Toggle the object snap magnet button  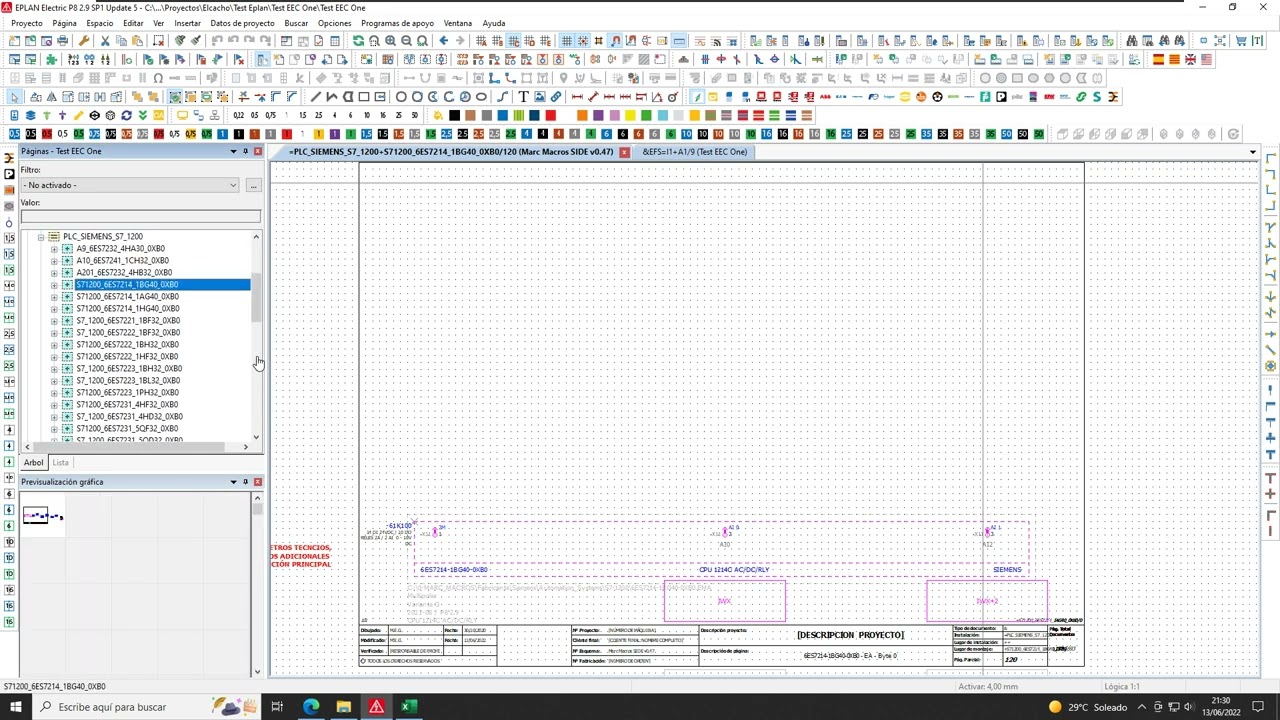615,40
